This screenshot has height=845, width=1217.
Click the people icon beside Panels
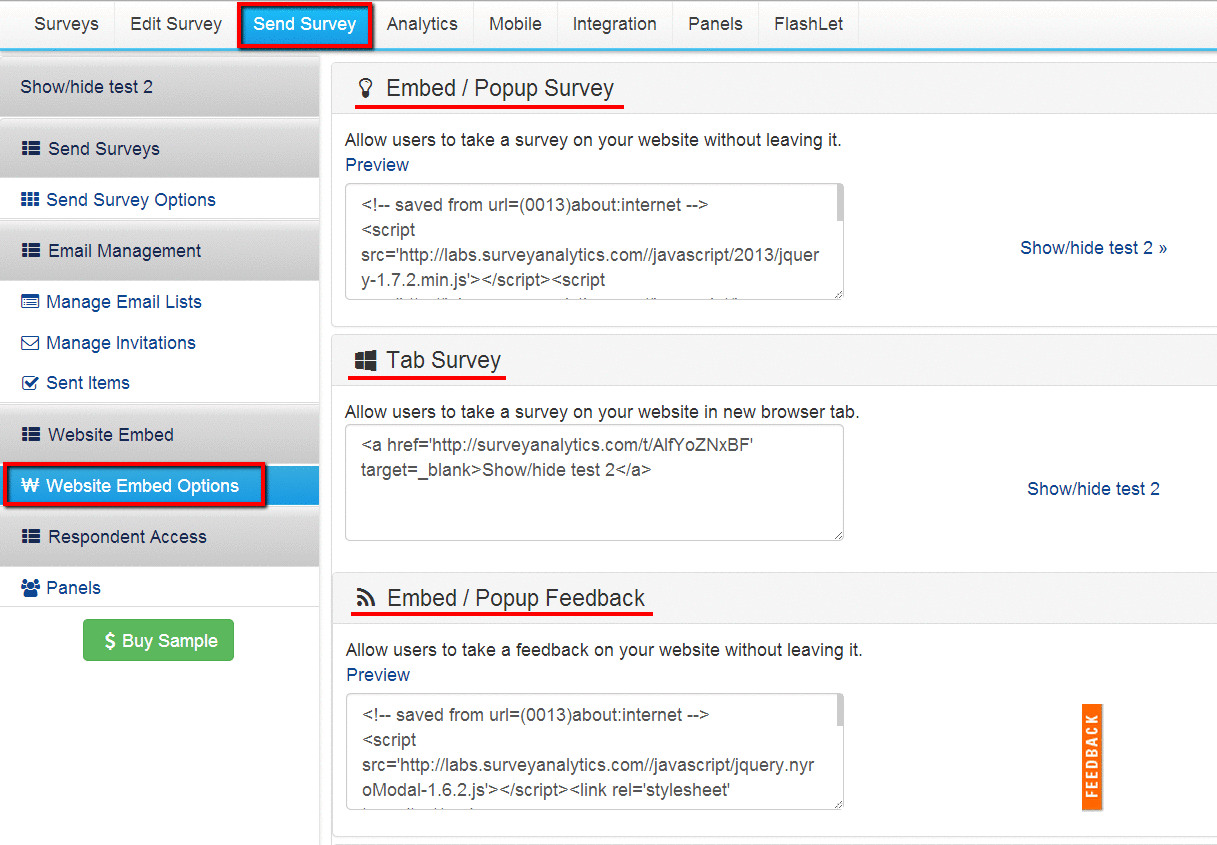(x=30, y=588)
